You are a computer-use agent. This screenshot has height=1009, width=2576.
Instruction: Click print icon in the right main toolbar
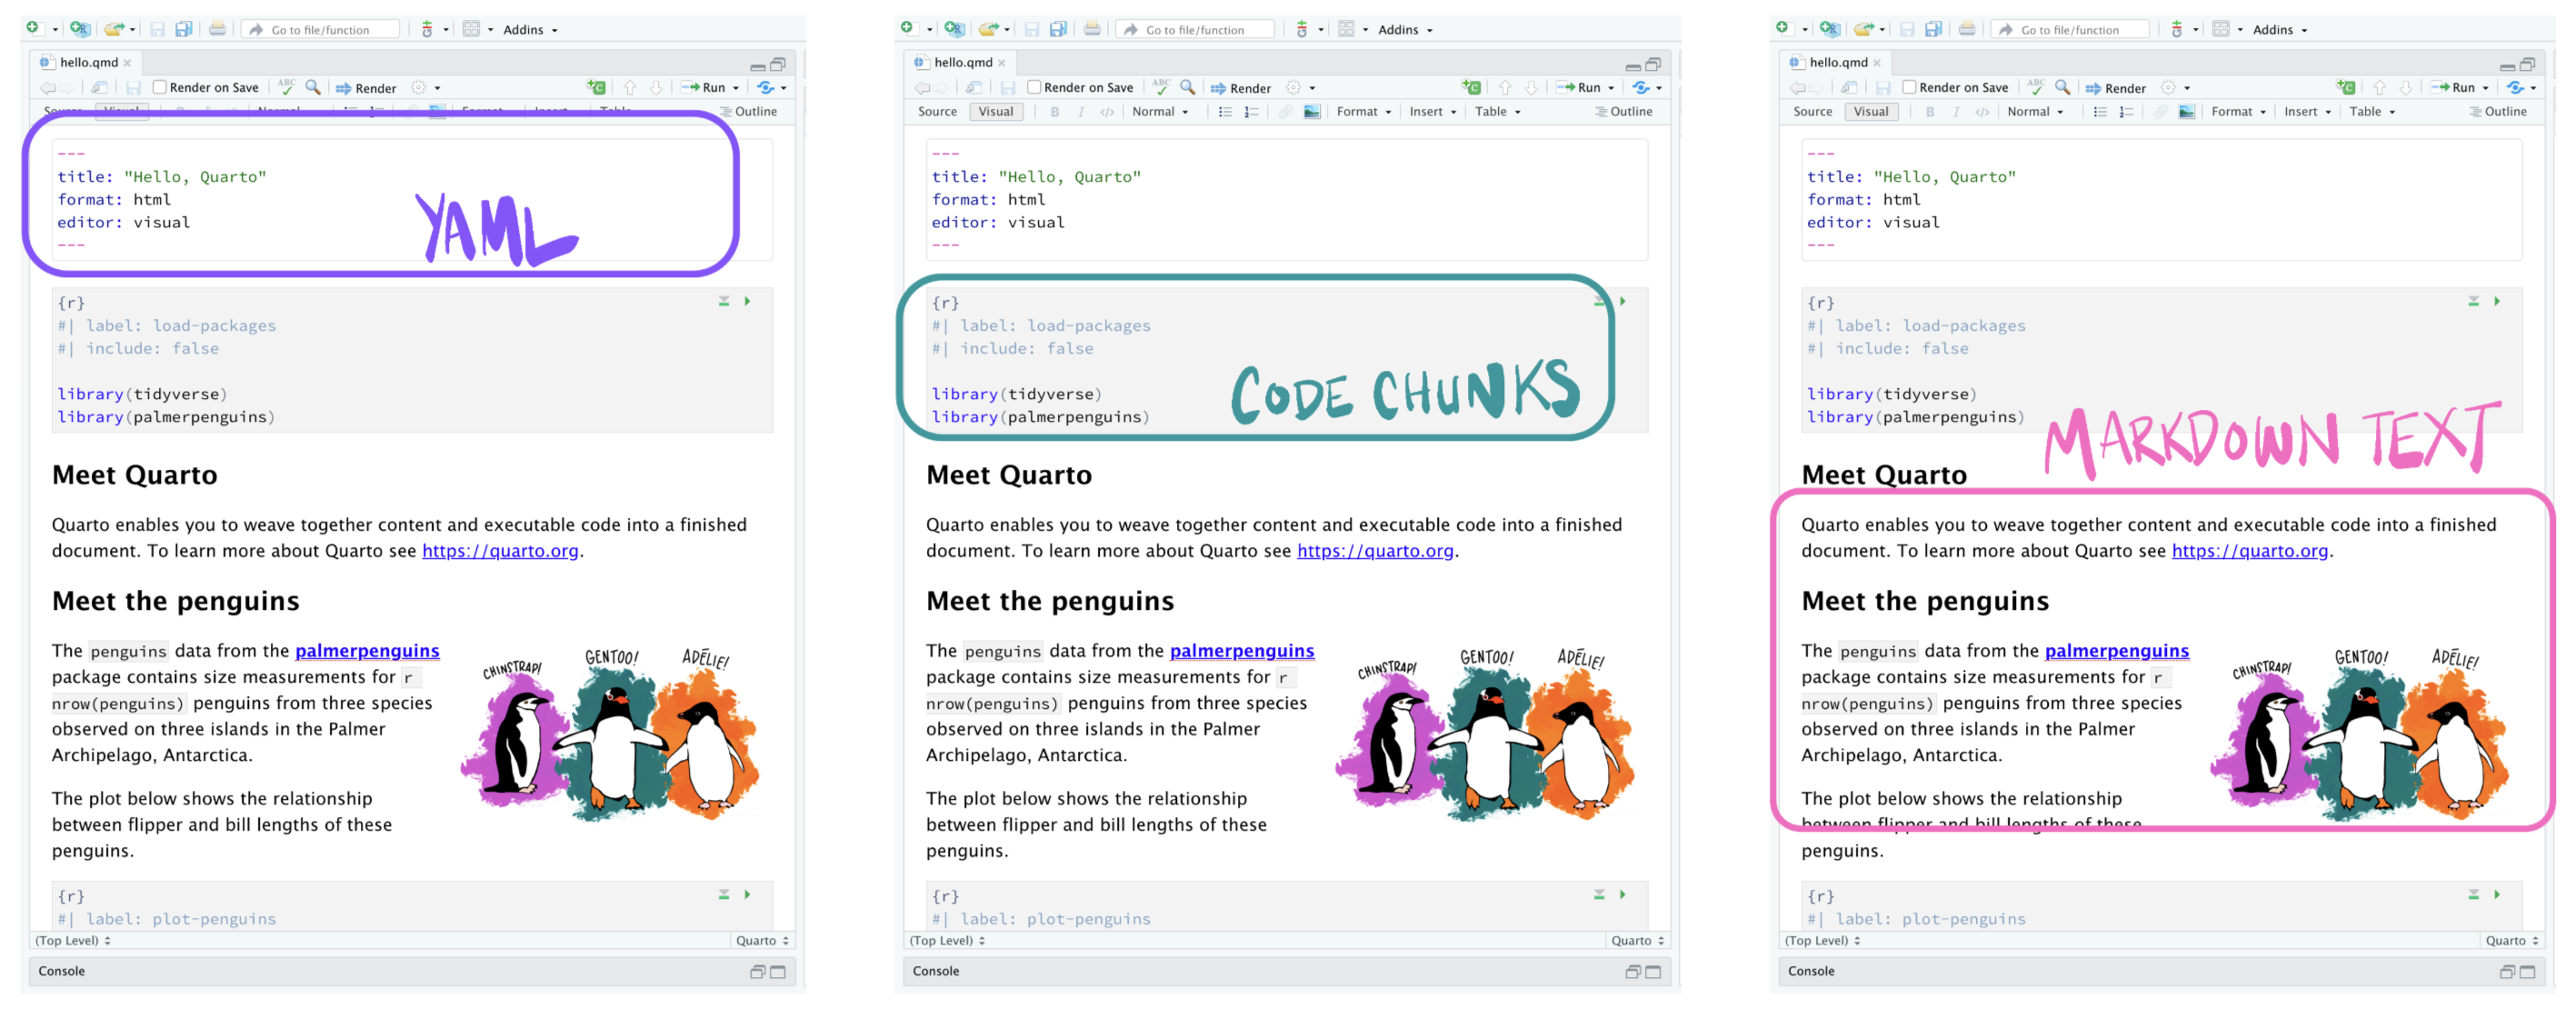pyautogui.click(x=1966, y=29)
